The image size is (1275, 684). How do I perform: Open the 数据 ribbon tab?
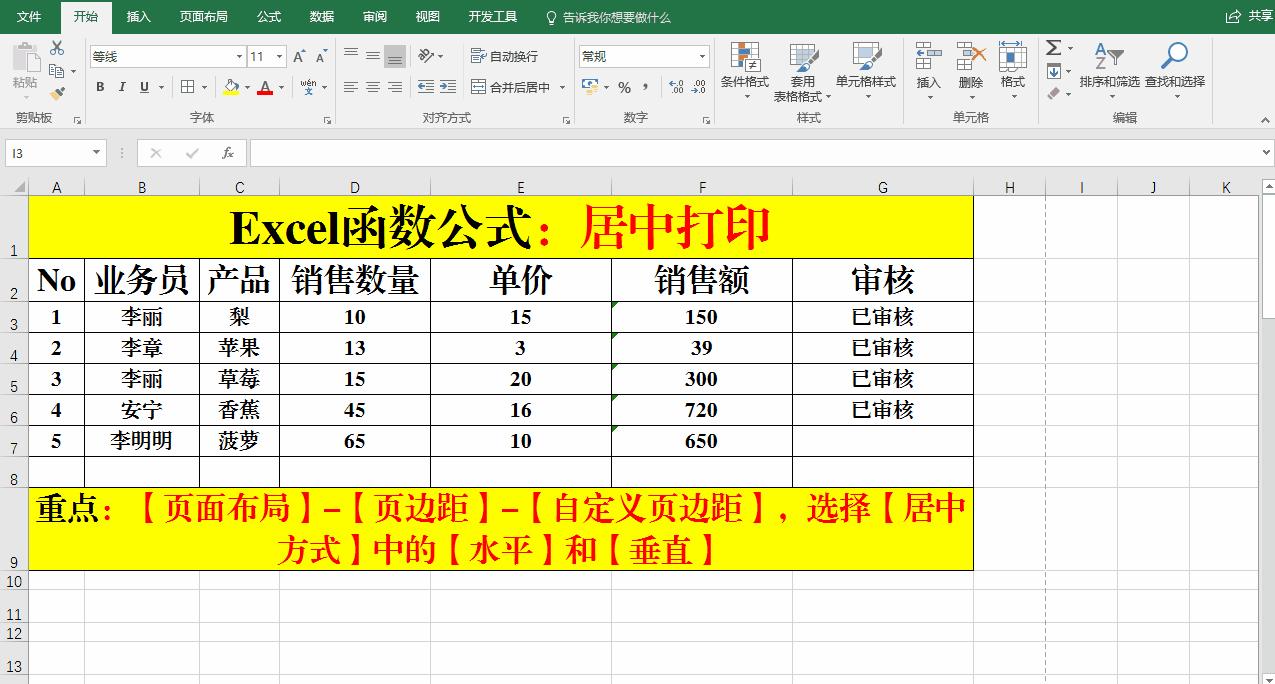[320, 16]
